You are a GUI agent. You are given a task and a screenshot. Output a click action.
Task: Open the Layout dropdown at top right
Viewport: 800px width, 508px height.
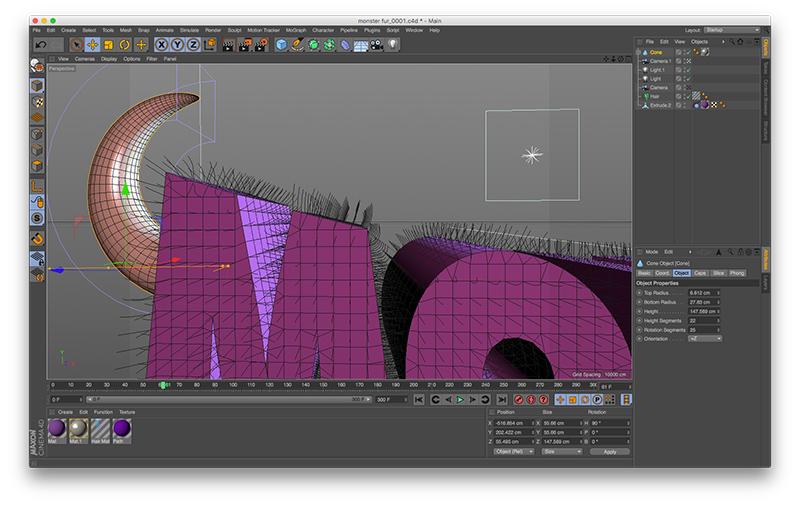[x=734, y=30]
